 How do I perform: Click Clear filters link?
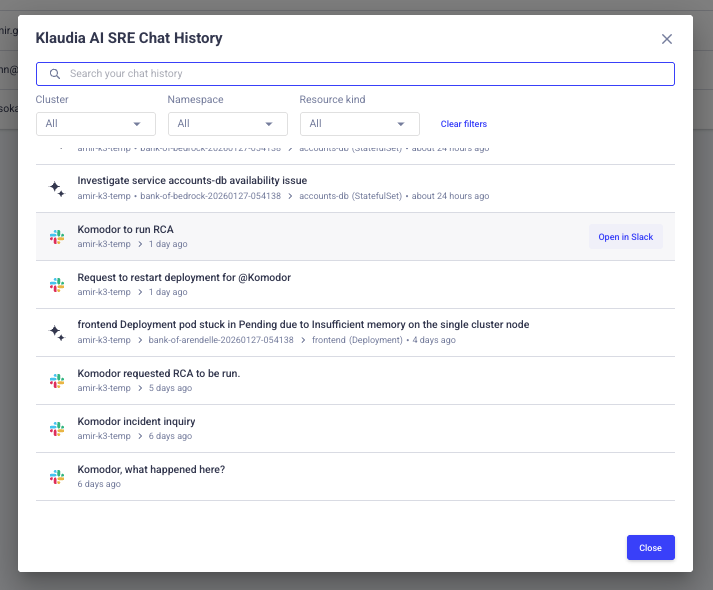[x=463, y=124]
